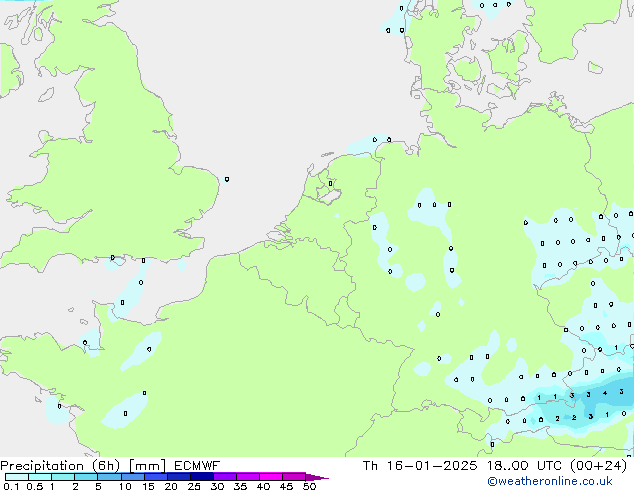This screenshot has height=490, width=634.
Task: Pick the 40–45 mm magenta legend swatch
Action: (x=271, y=477)
